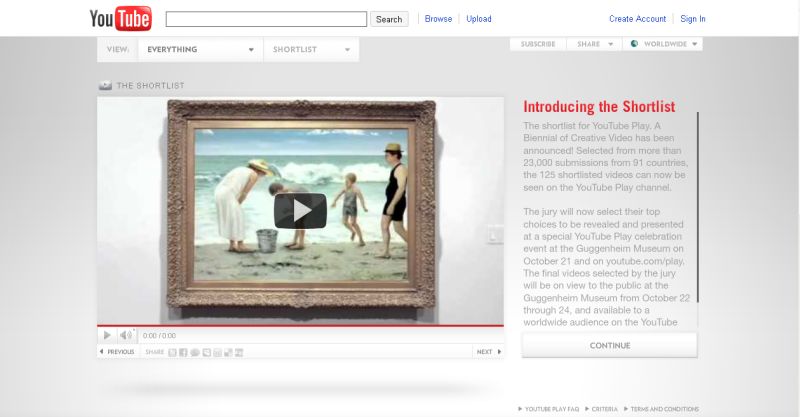Open the YouTube Play FAQ link
The width and height of the screenshot is (800, 417).
[x=549, y=409]
